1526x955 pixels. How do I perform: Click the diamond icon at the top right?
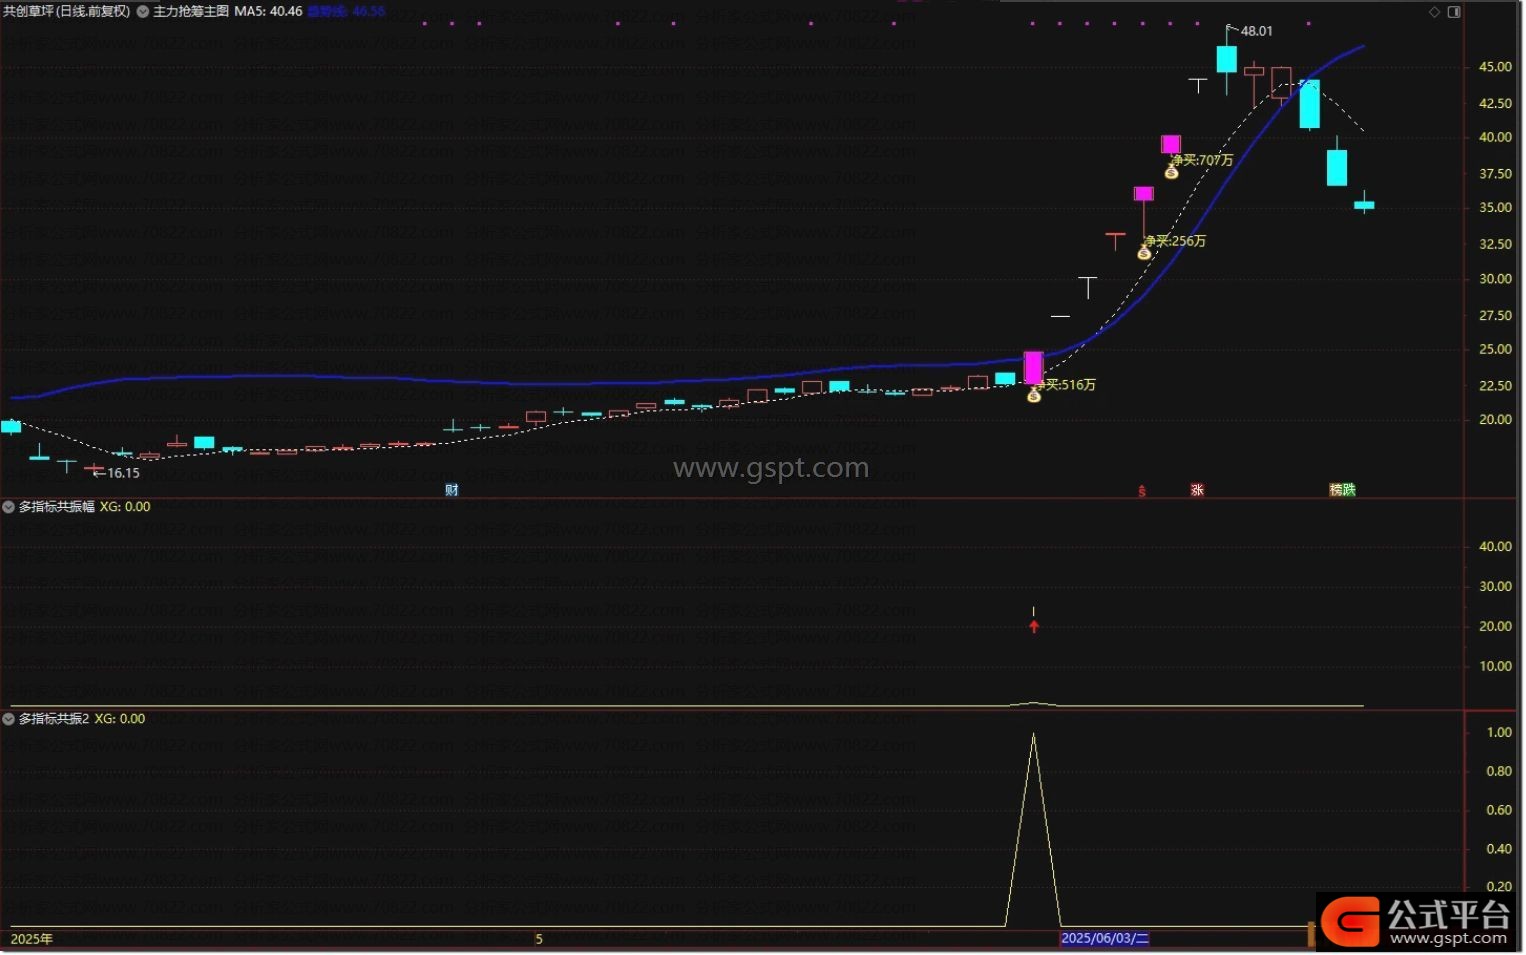1436,12
